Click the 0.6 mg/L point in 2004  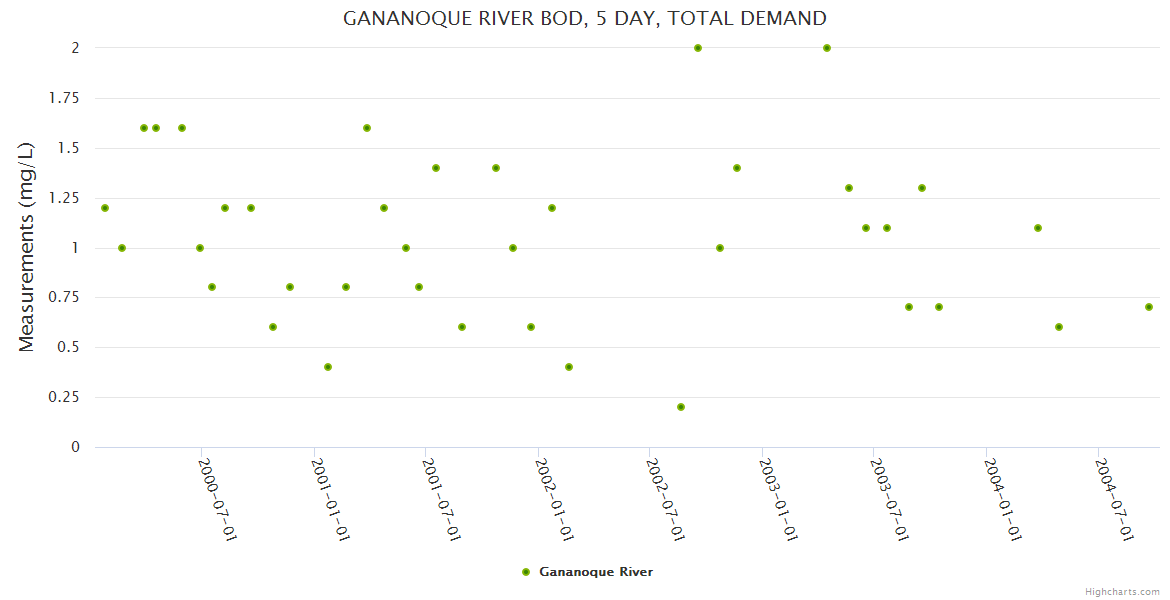coord(1059,327)
